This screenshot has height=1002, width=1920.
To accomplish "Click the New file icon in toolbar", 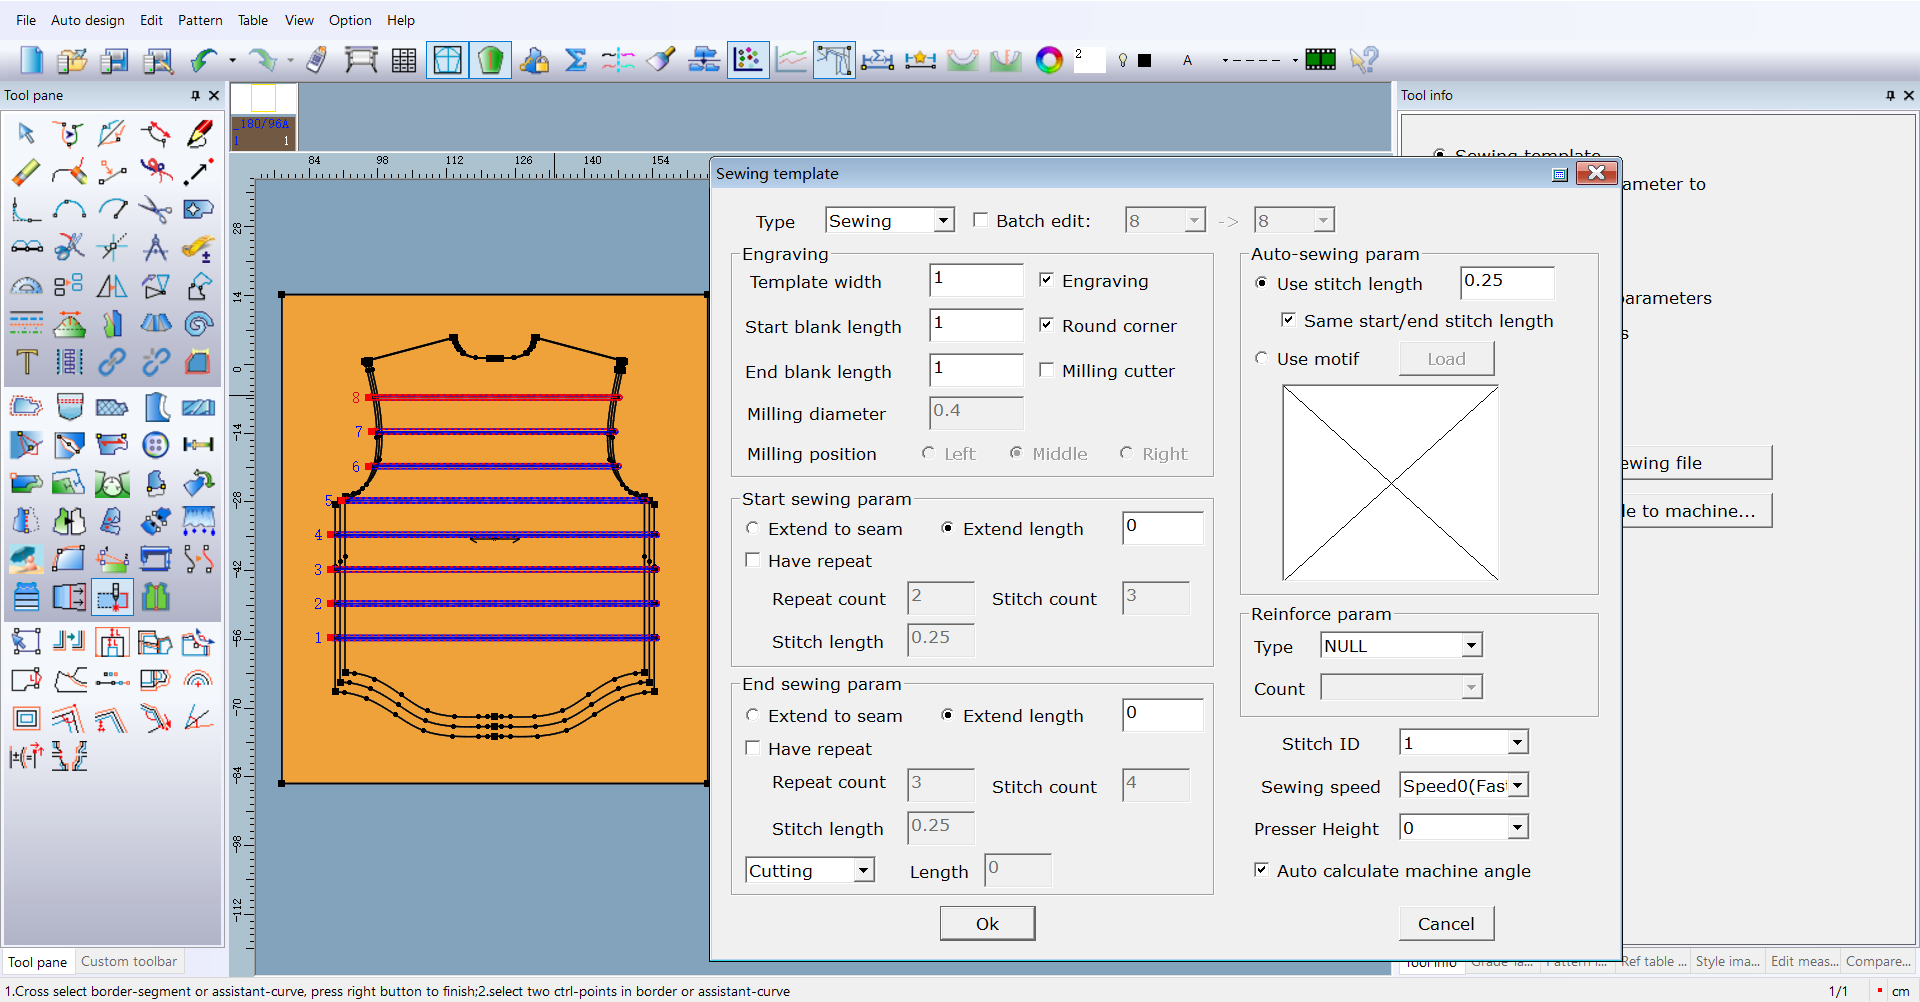I will [x=31, y=60].
